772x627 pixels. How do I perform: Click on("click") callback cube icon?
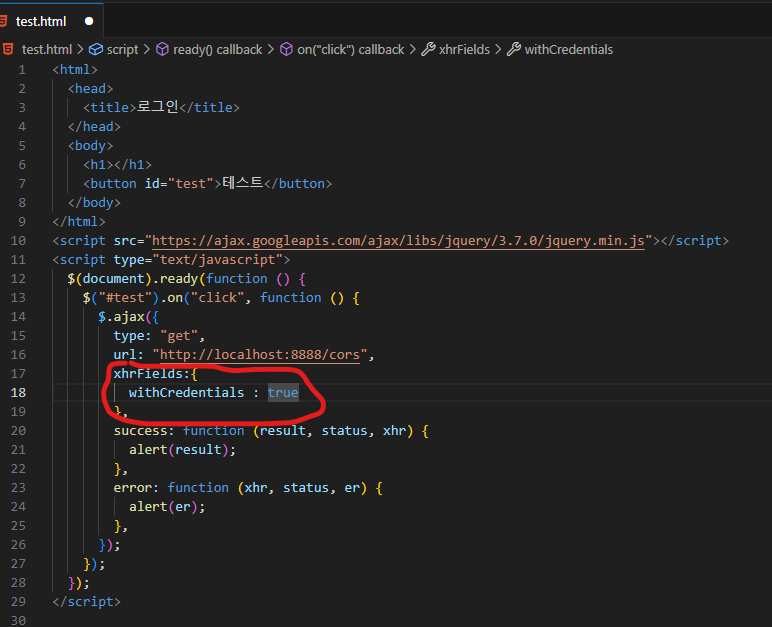[x=286, y=49]
